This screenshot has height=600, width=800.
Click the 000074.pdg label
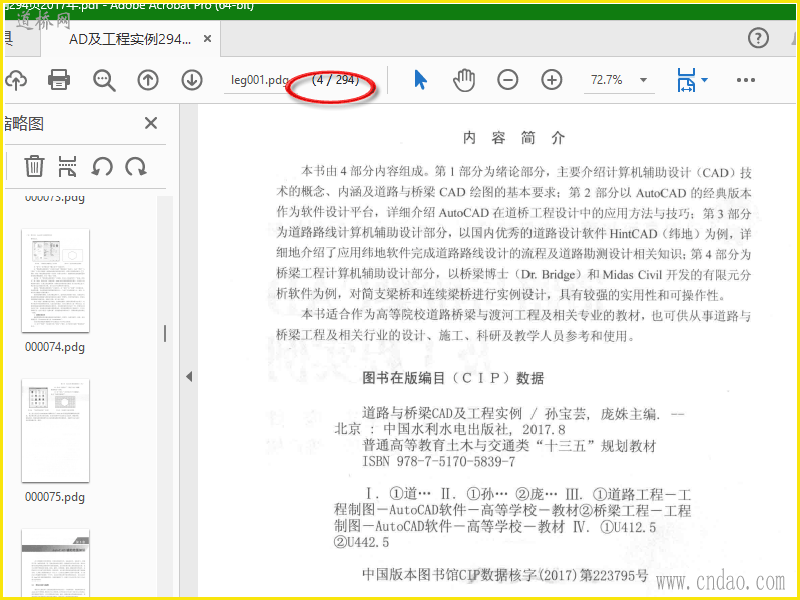(x=55, y=347)
